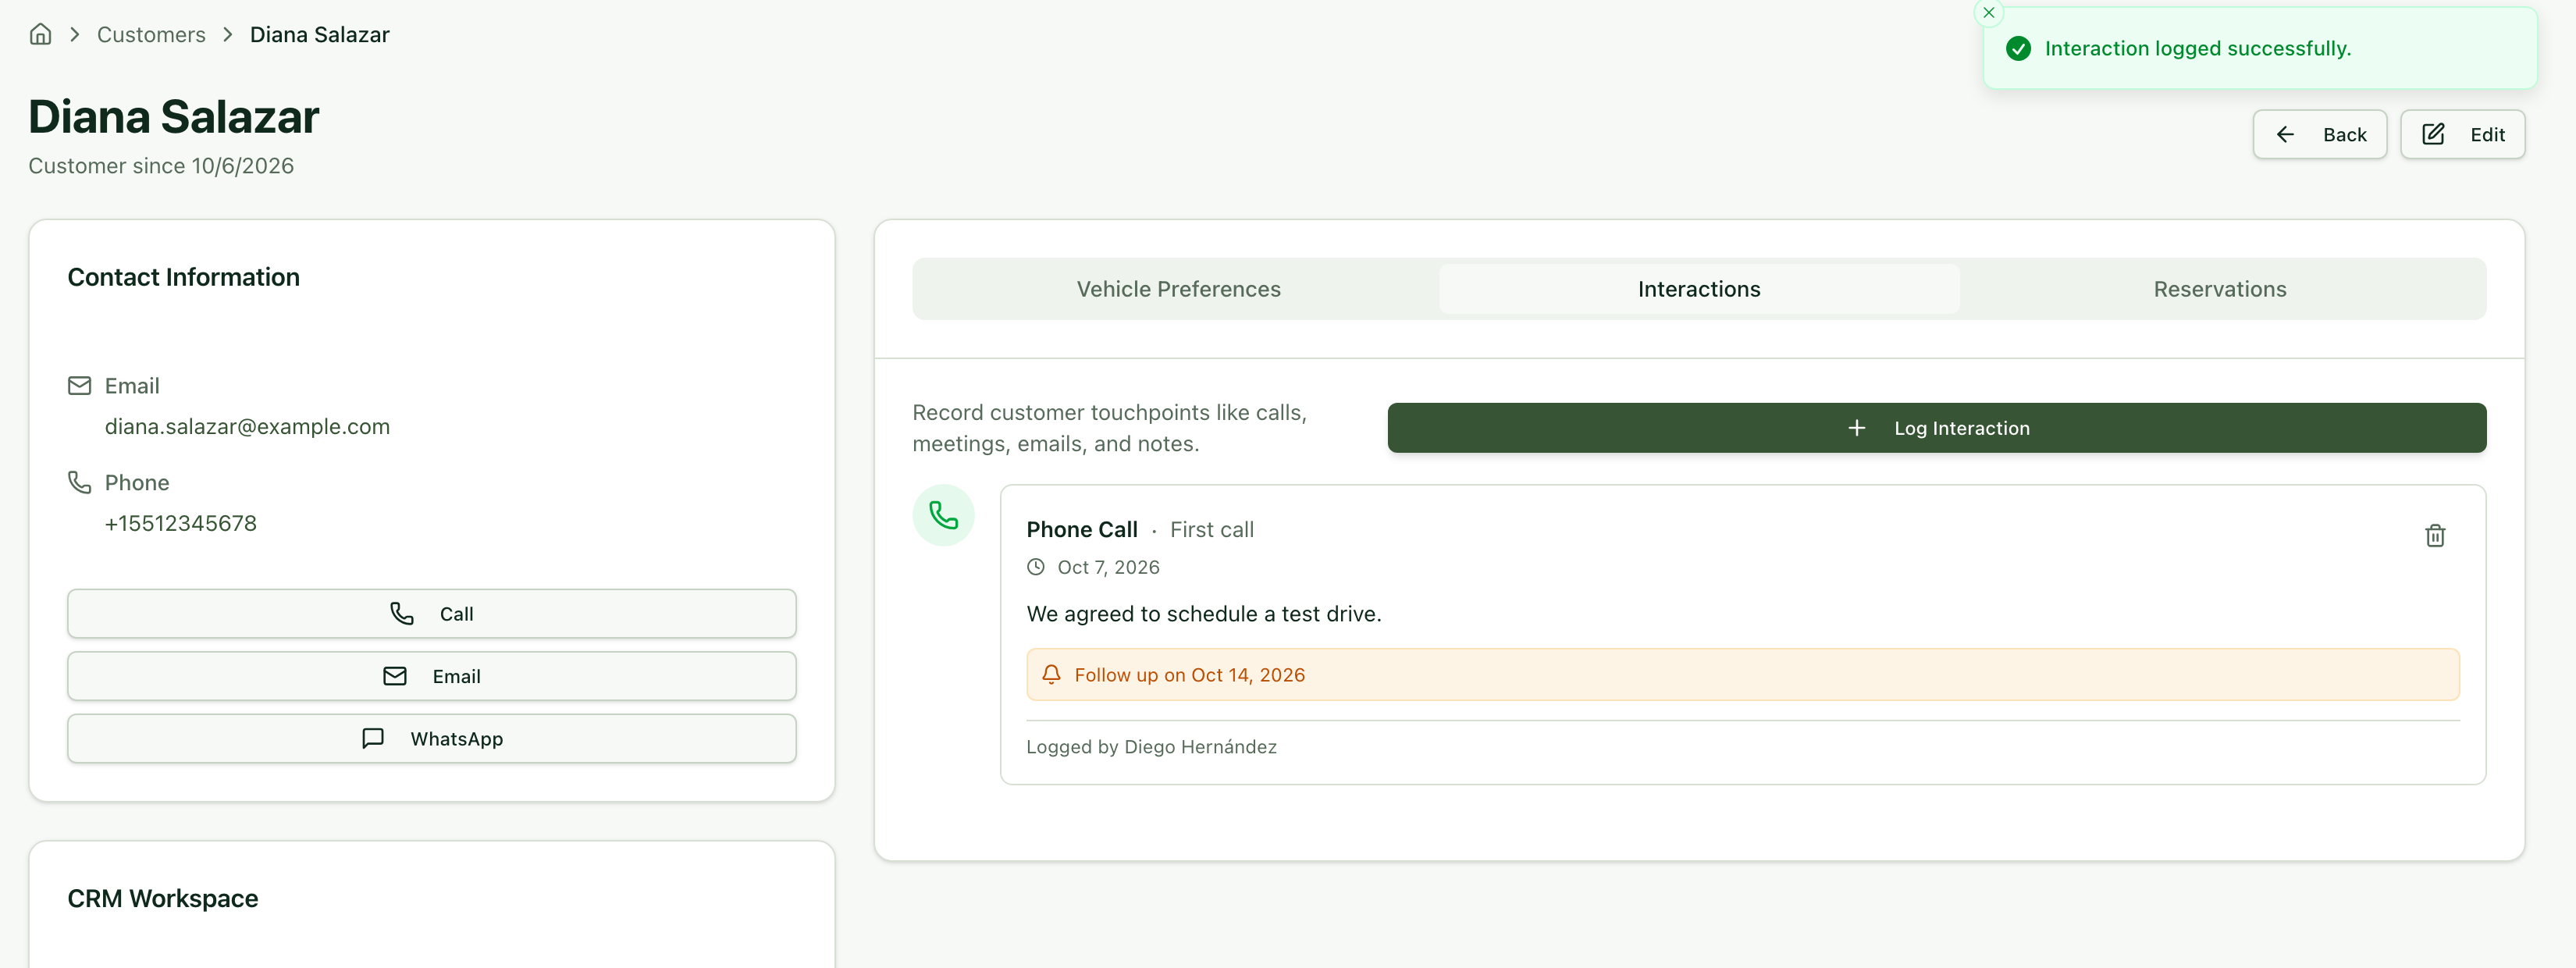Switch to the Vehicle Preferences tab
This screenshot has width=2576, height=968.
pos(1178,289)
